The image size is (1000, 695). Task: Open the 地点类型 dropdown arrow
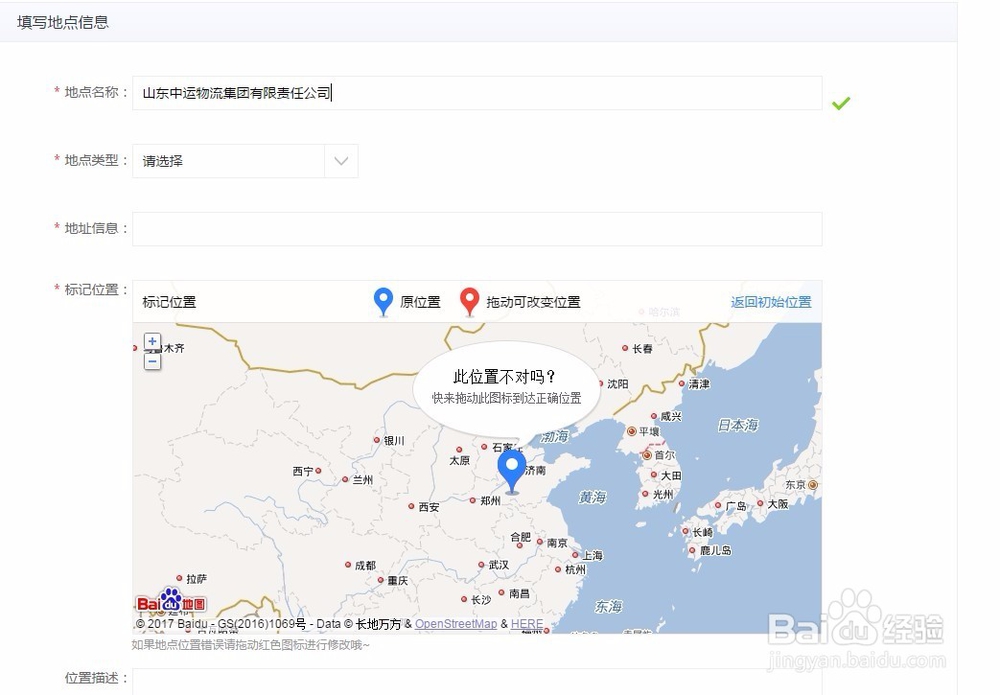pos(341,161)
